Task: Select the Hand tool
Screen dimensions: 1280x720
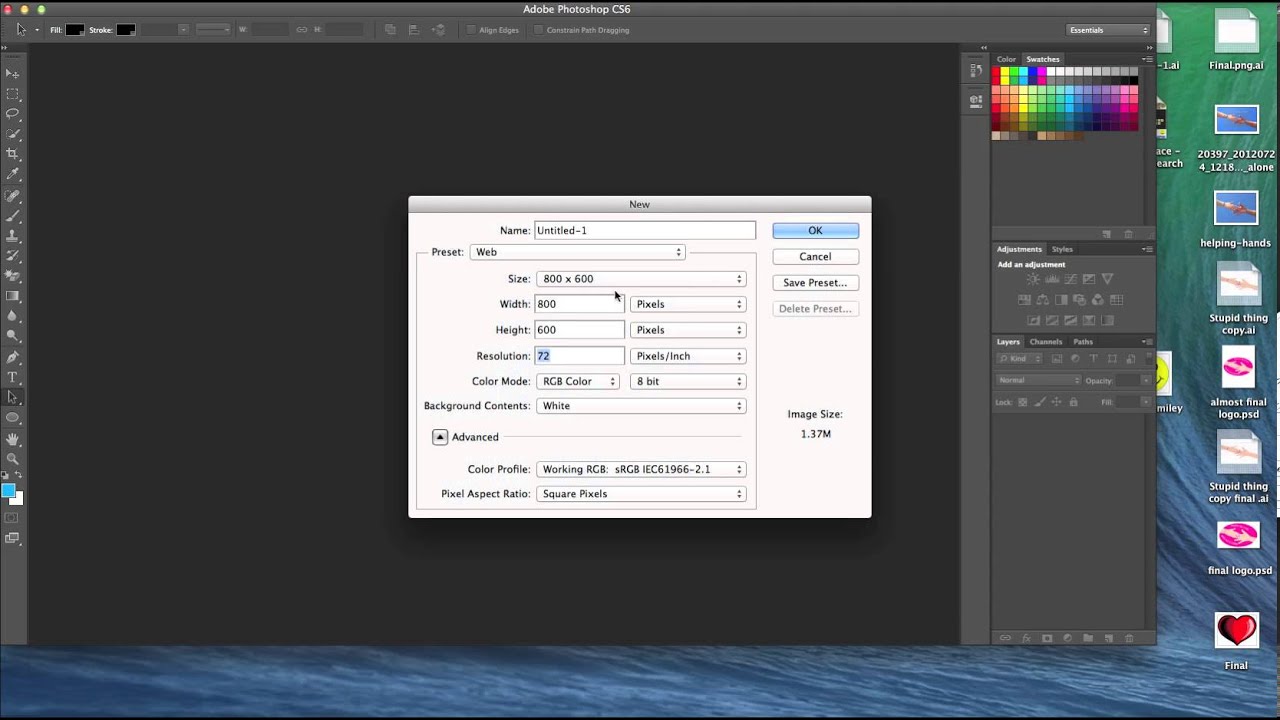Action: pyautogui.click(x=13, y=438)
